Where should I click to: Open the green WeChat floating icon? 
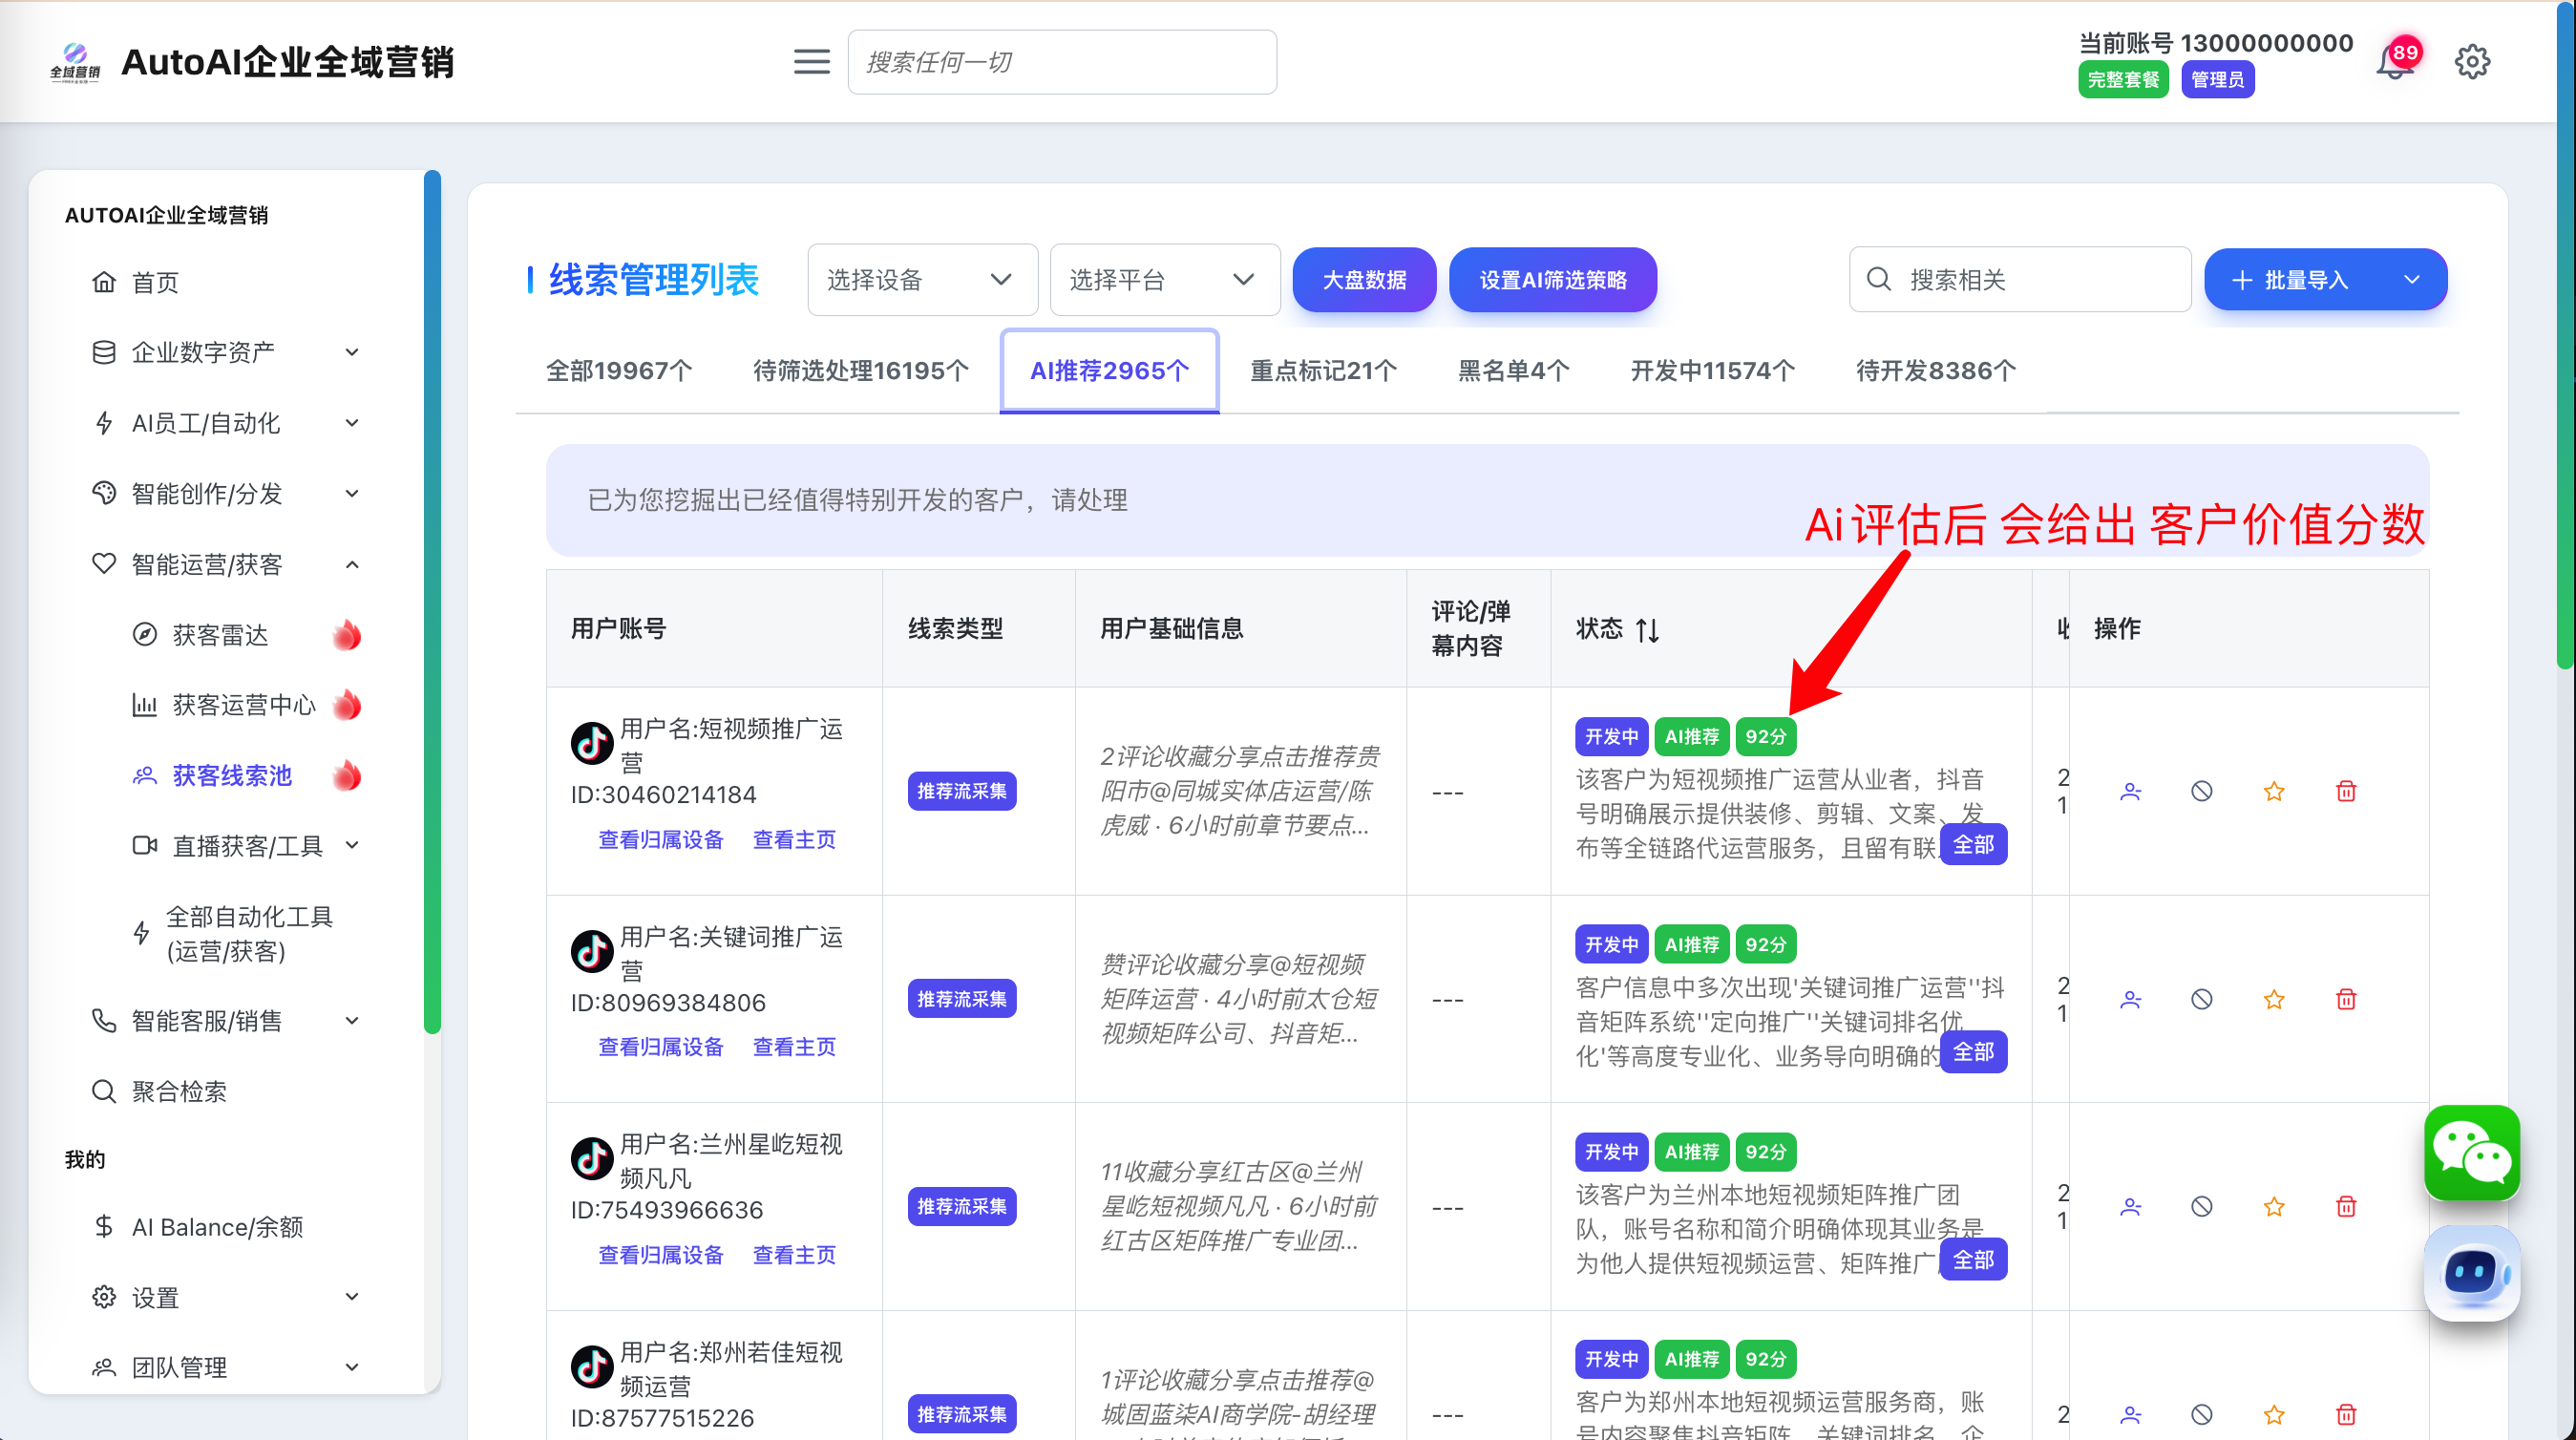(x=2471, y=1152)
